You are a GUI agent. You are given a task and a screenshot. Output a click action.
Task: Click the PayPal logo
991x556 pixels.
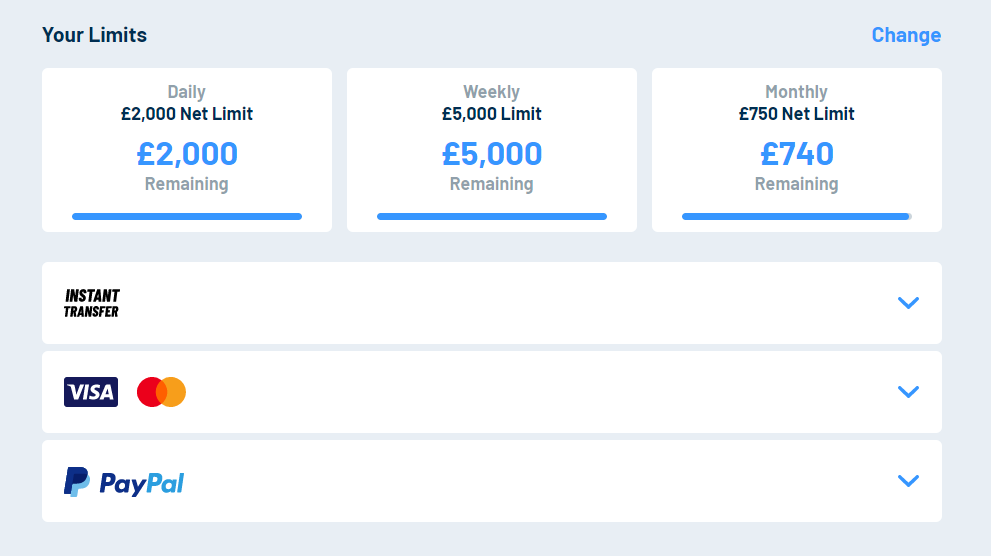[x=124, y=482]
